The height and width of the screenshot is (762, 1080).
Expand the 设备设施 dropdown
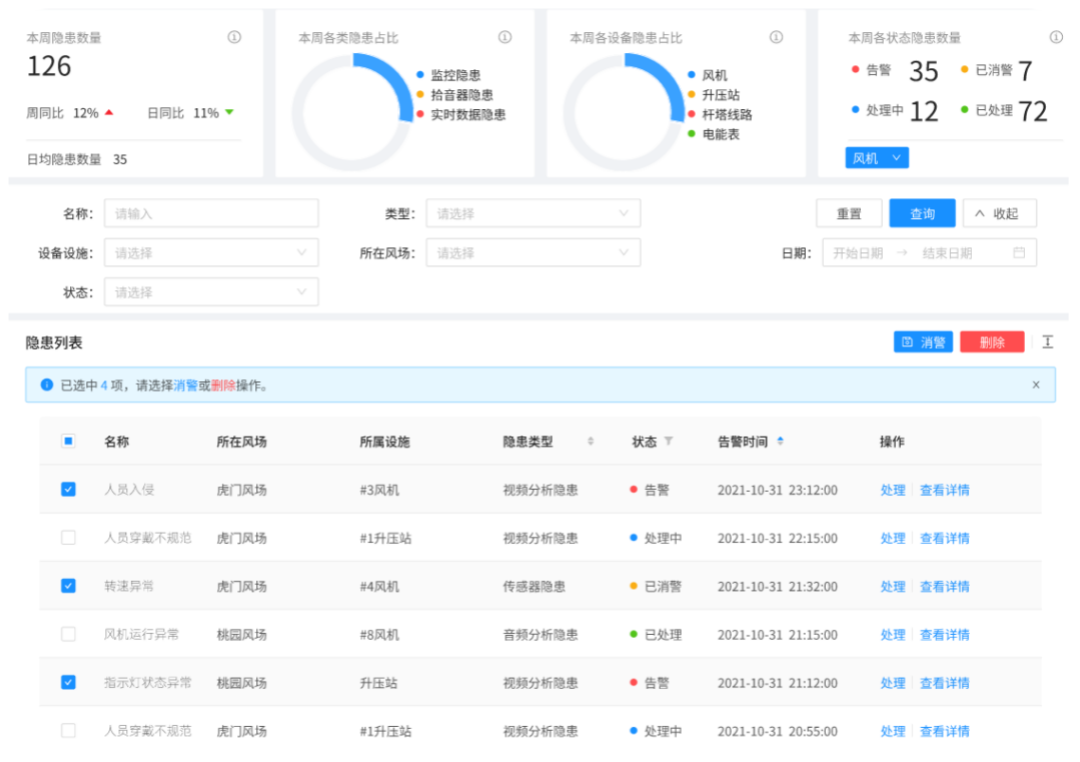click(x=211, y=253)
